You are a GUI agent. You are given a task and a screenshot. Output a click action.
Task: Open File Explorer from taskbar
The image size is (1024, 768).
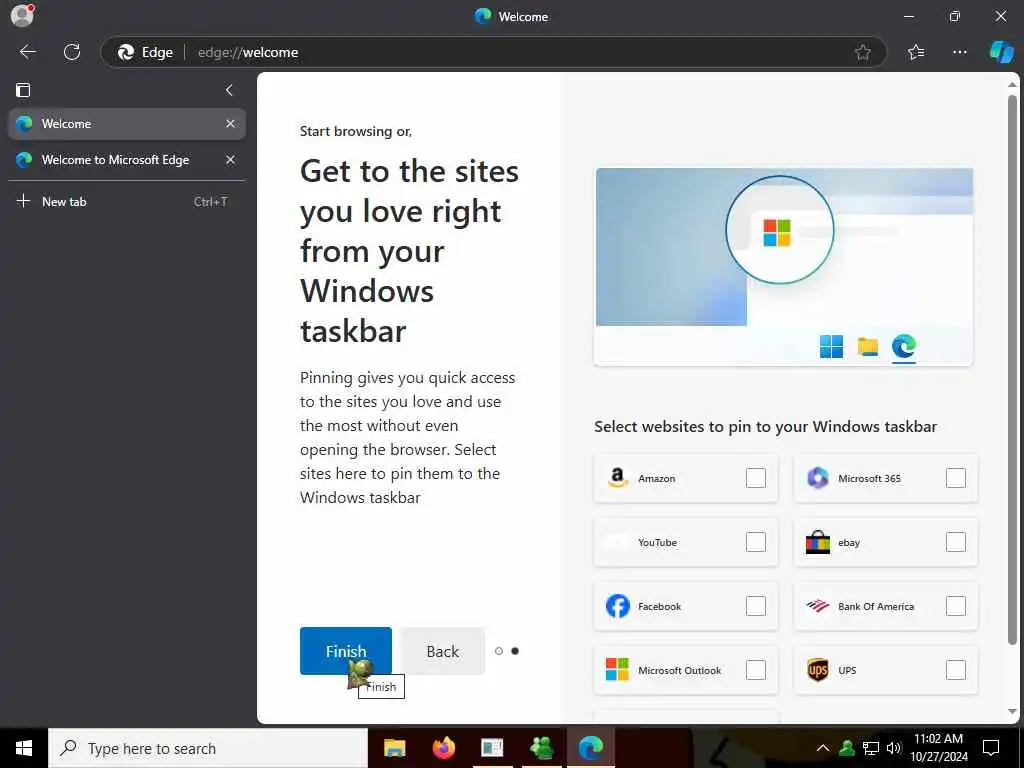pos(394,748)
